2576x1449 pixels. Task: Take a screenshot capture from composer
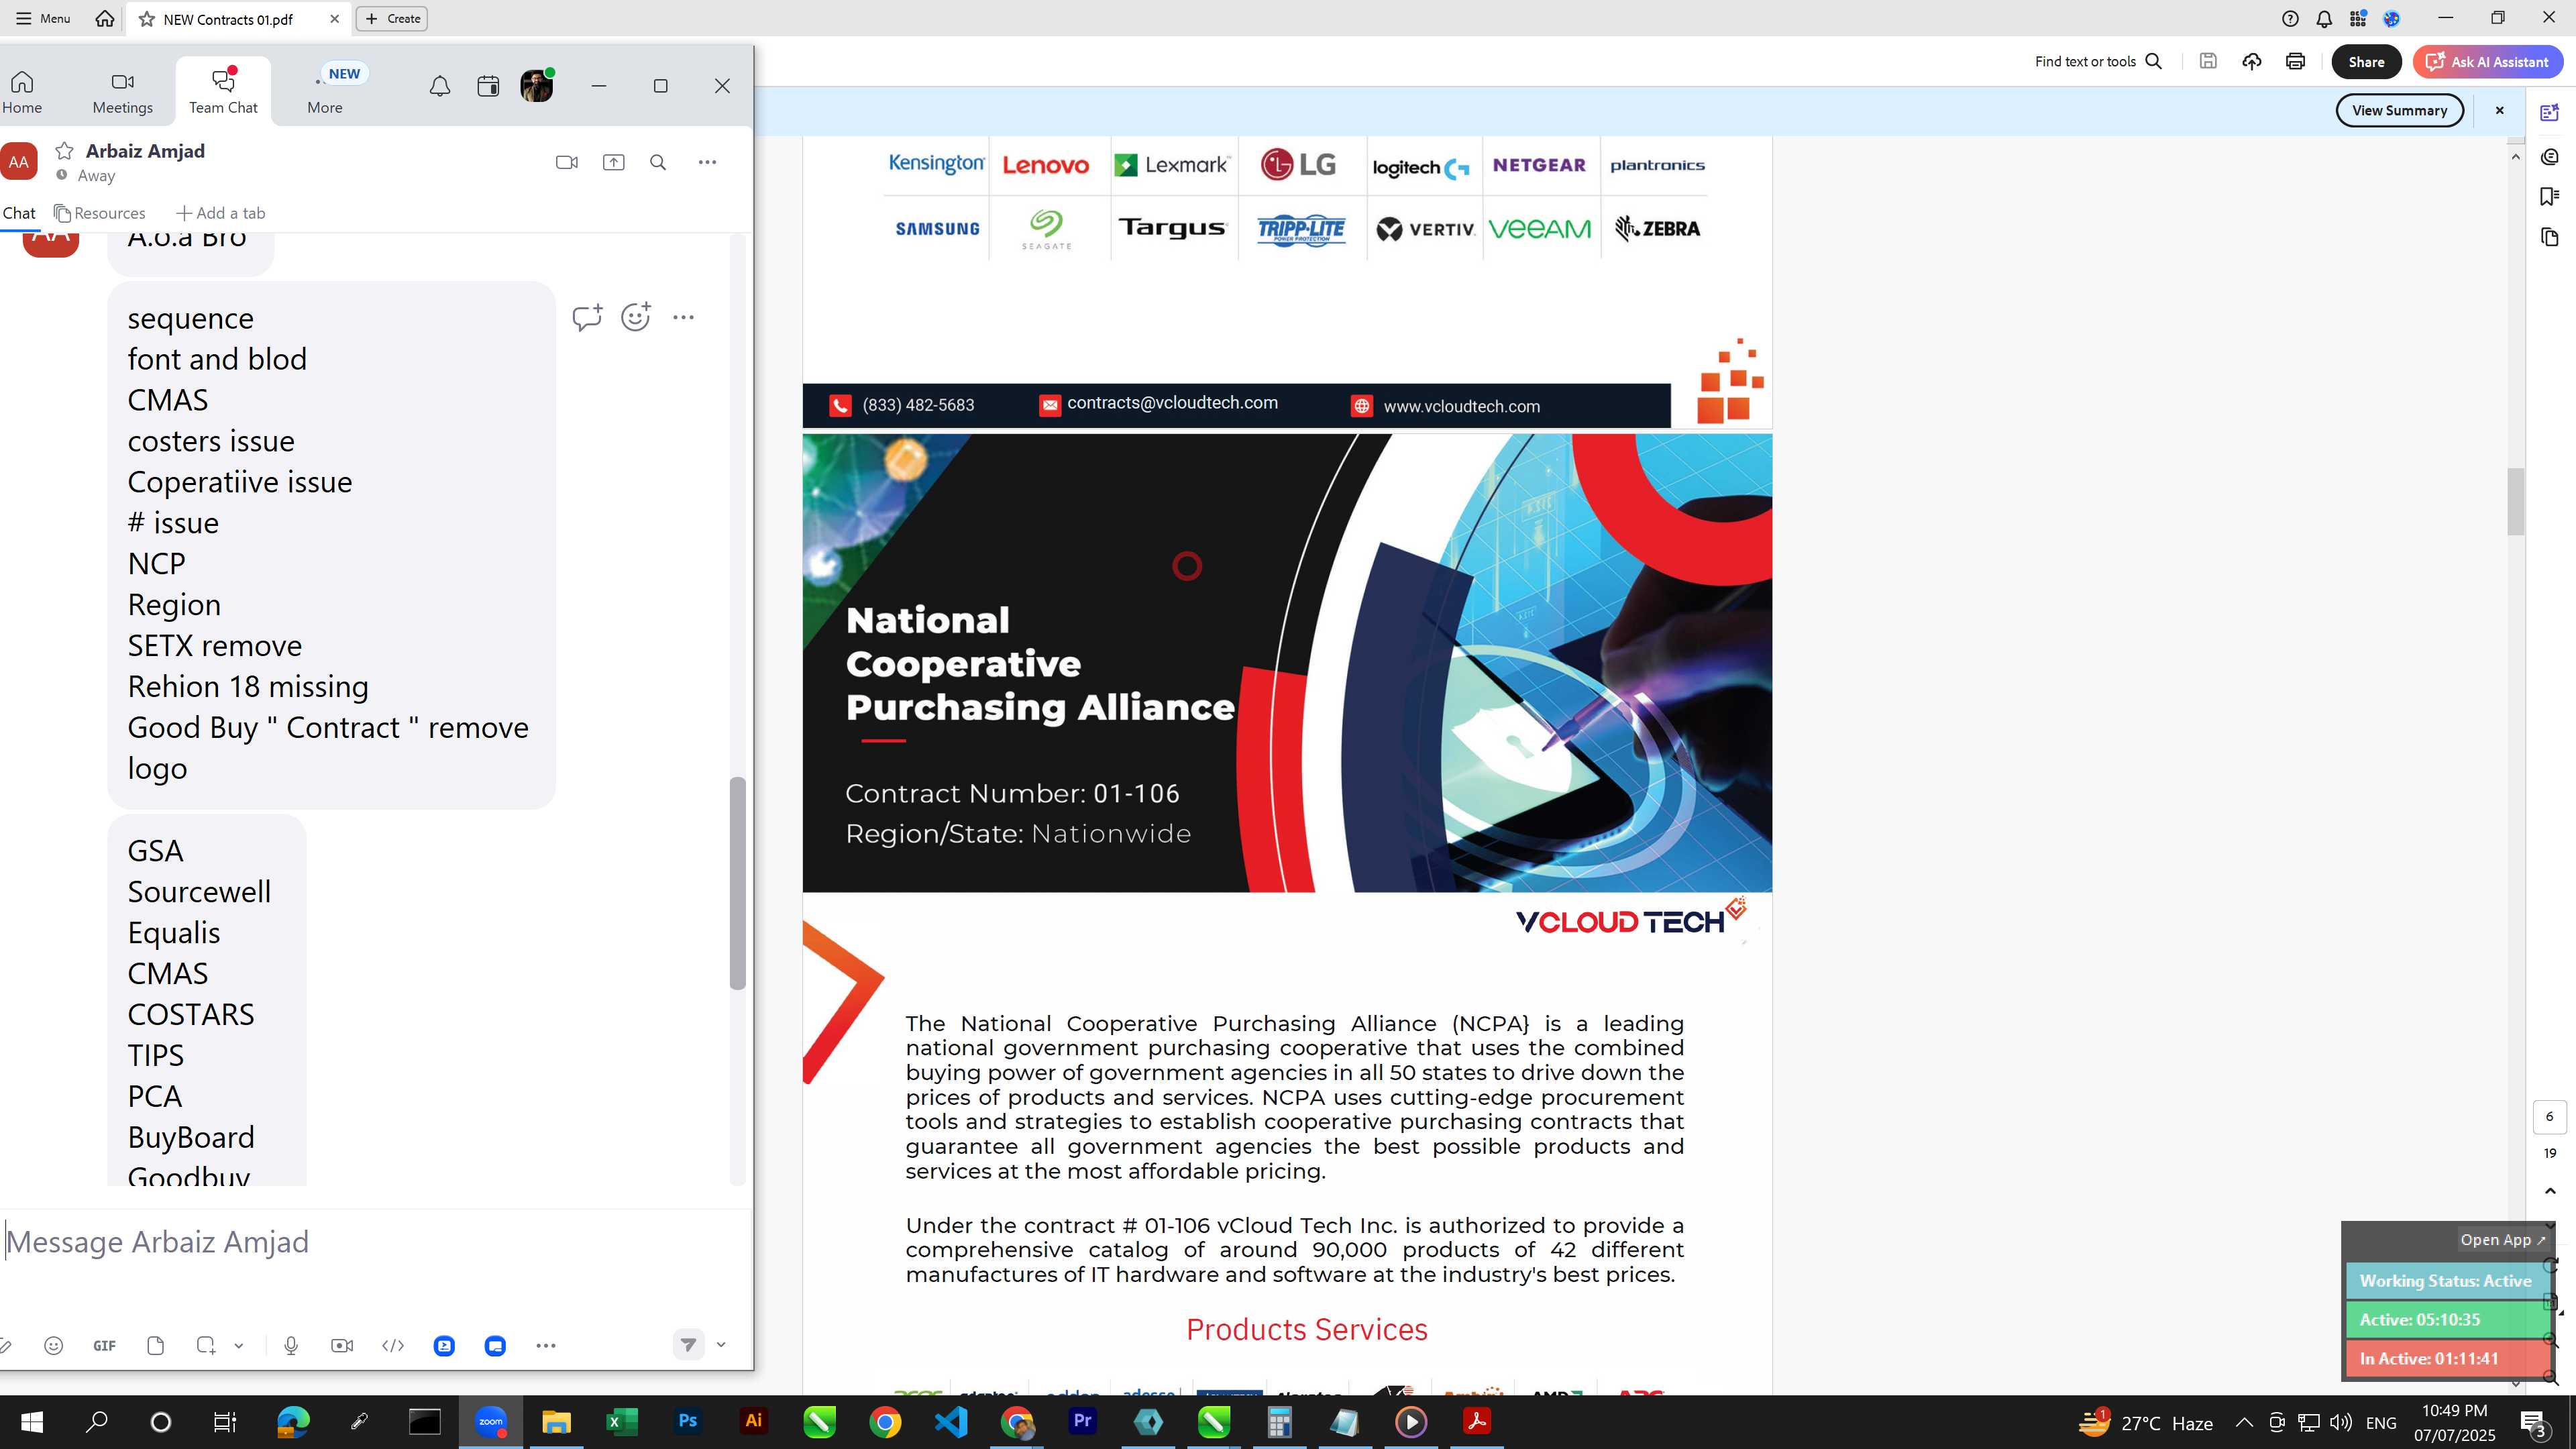point(206,1346)
